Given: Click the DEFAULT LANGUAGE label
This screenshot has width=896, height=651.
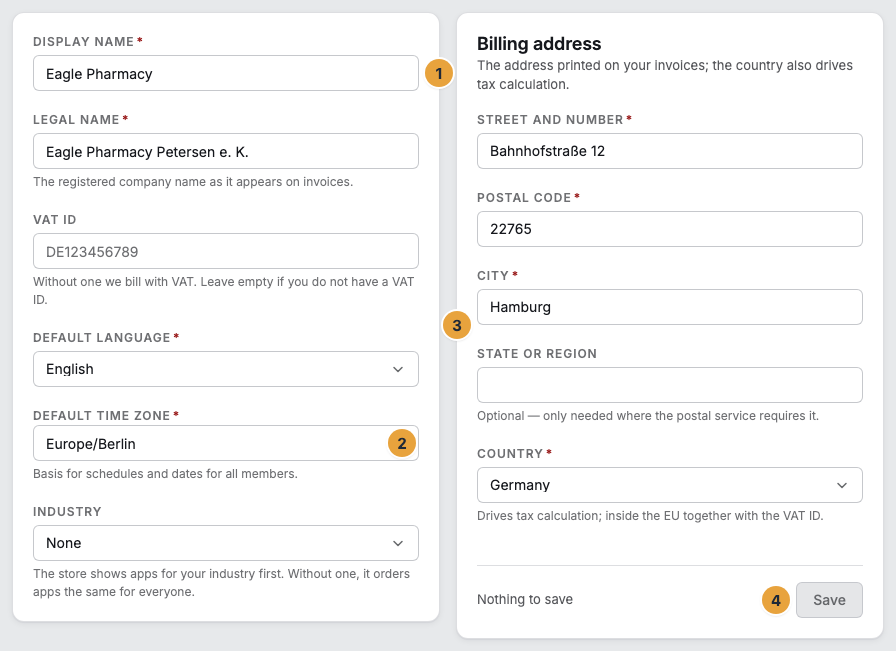Looking at the screenshot, I should click(x=102, y=338).
